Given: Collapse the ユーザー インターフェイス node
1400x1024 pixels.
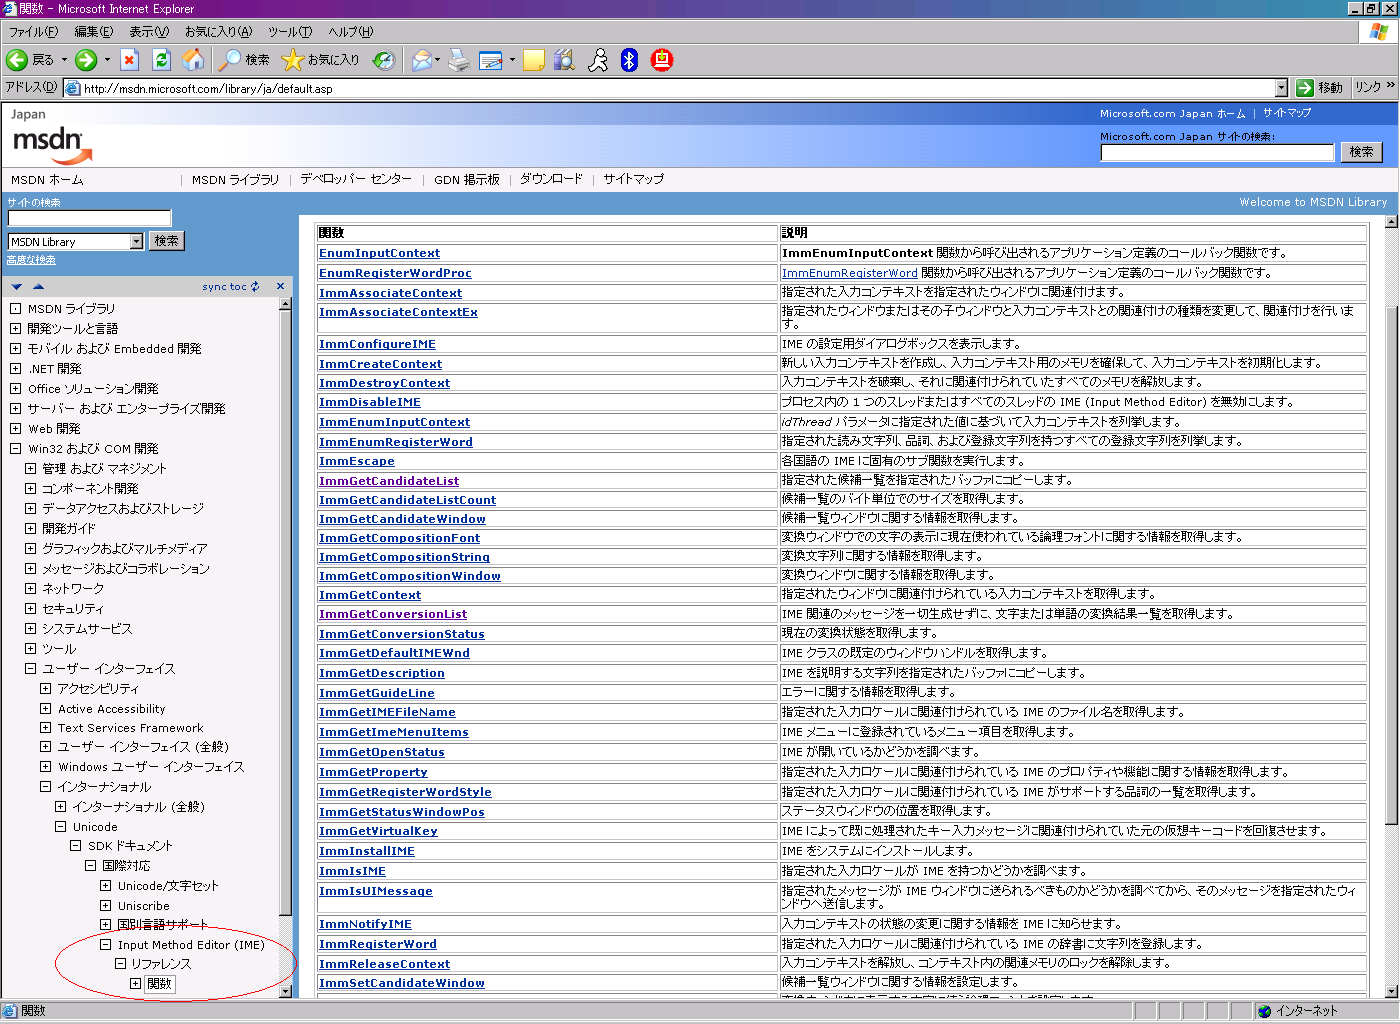Looking at the screenshot, I should click(x=30, y=668).
